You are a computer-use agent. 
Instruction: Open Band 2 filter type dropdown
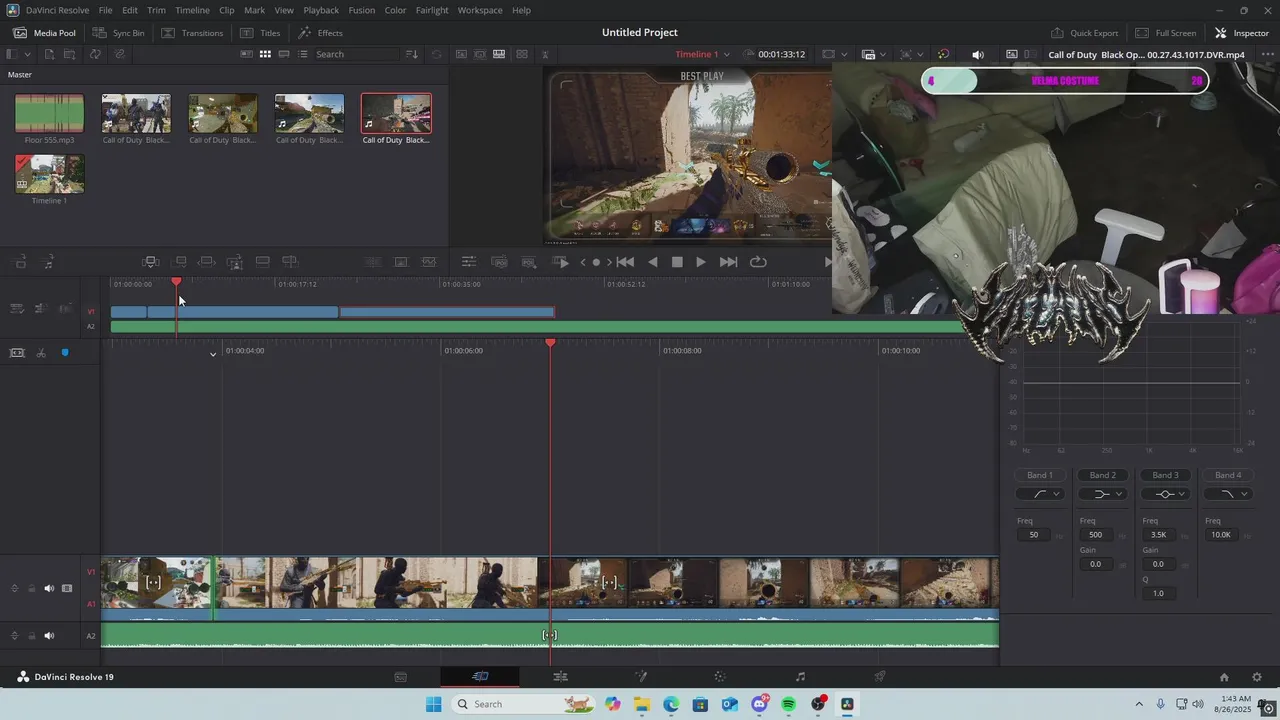[1103, 494]
